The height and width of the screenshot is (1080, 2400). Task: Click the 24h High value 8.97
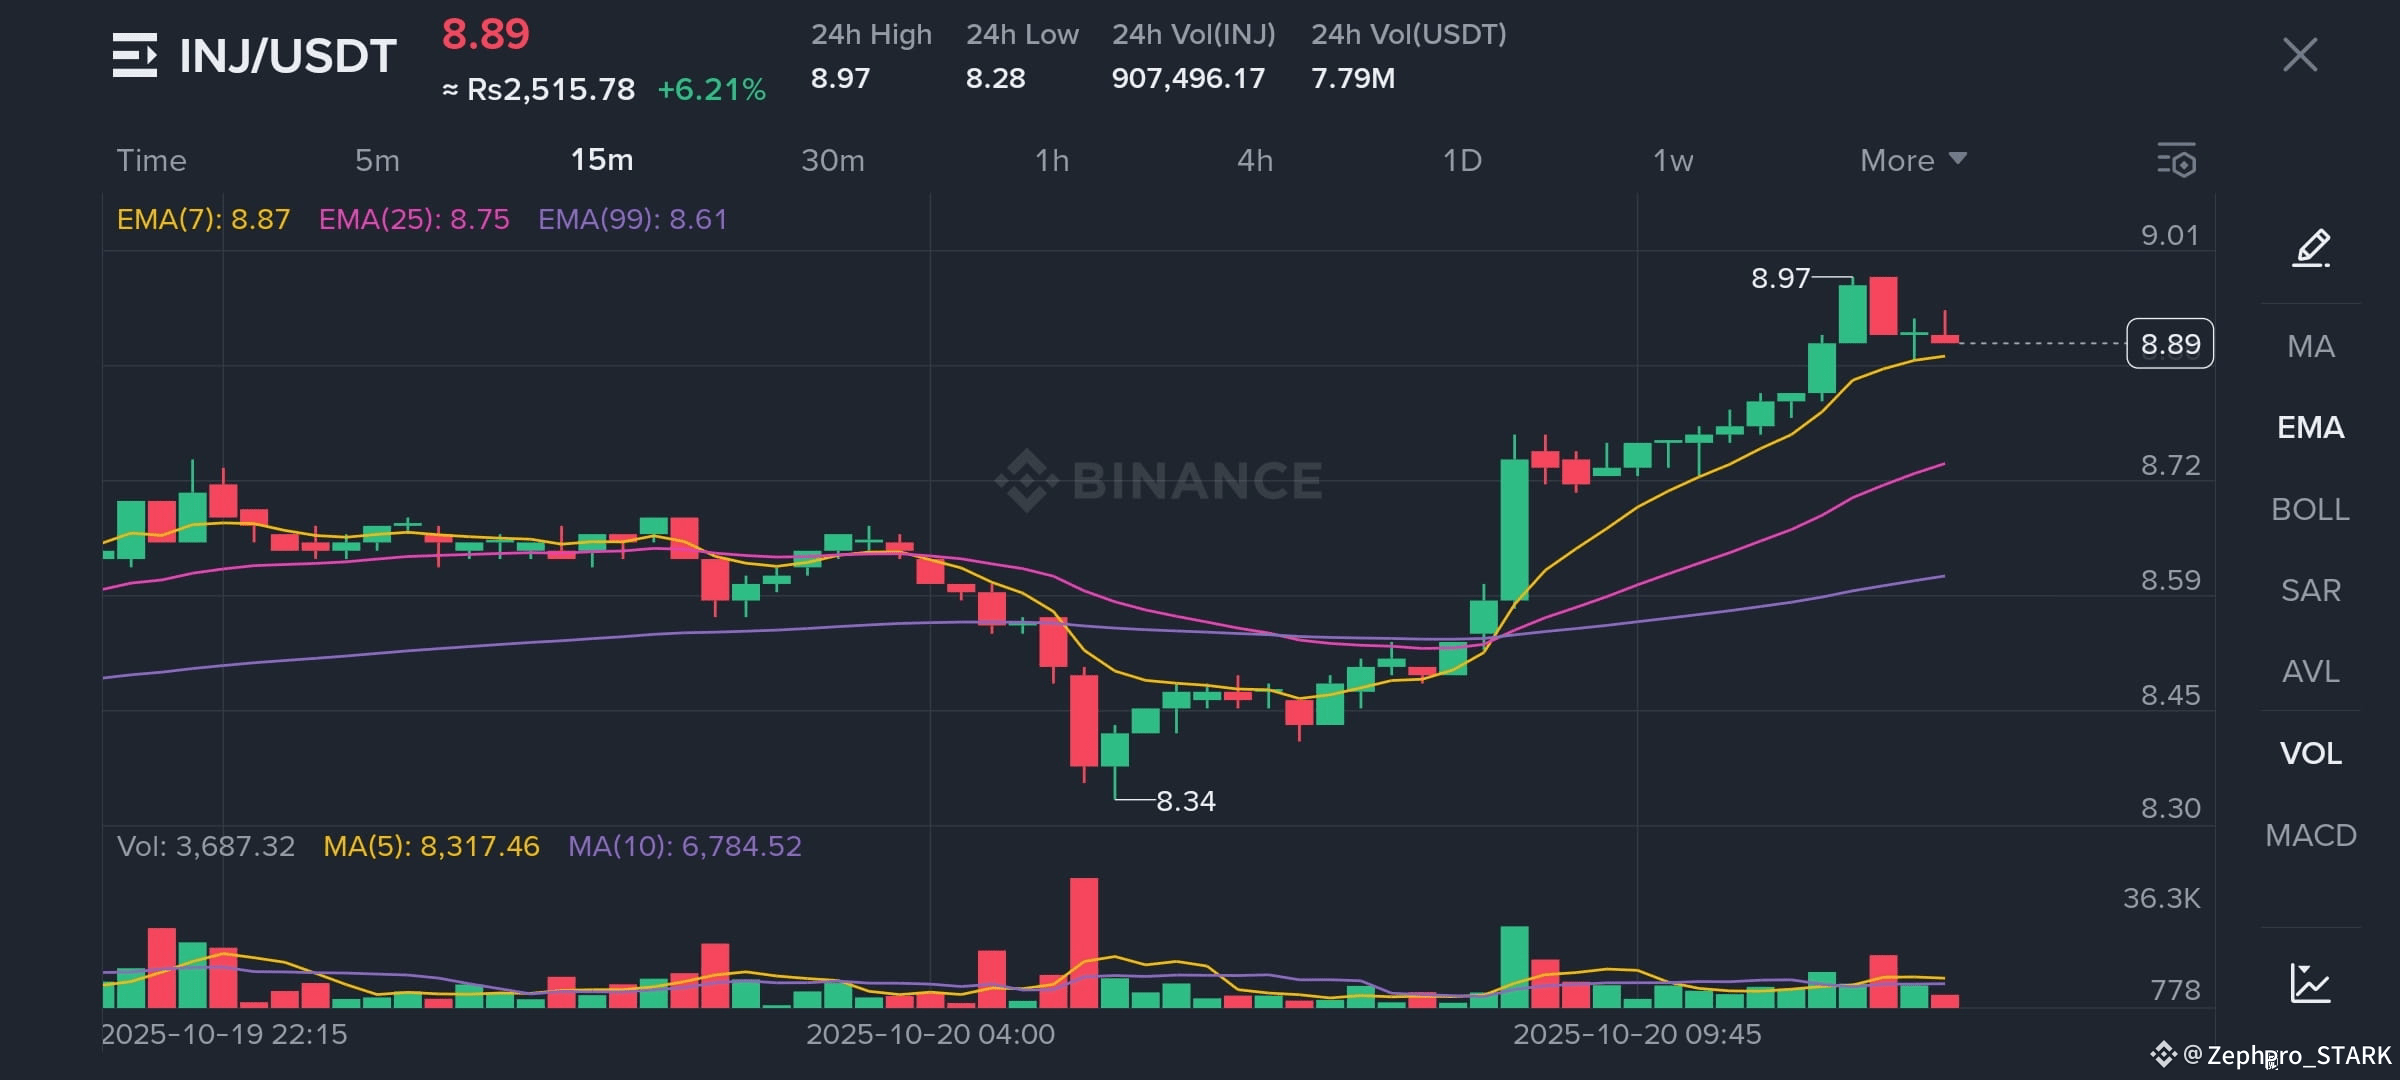pyautogui.click(x=841, y=78)
